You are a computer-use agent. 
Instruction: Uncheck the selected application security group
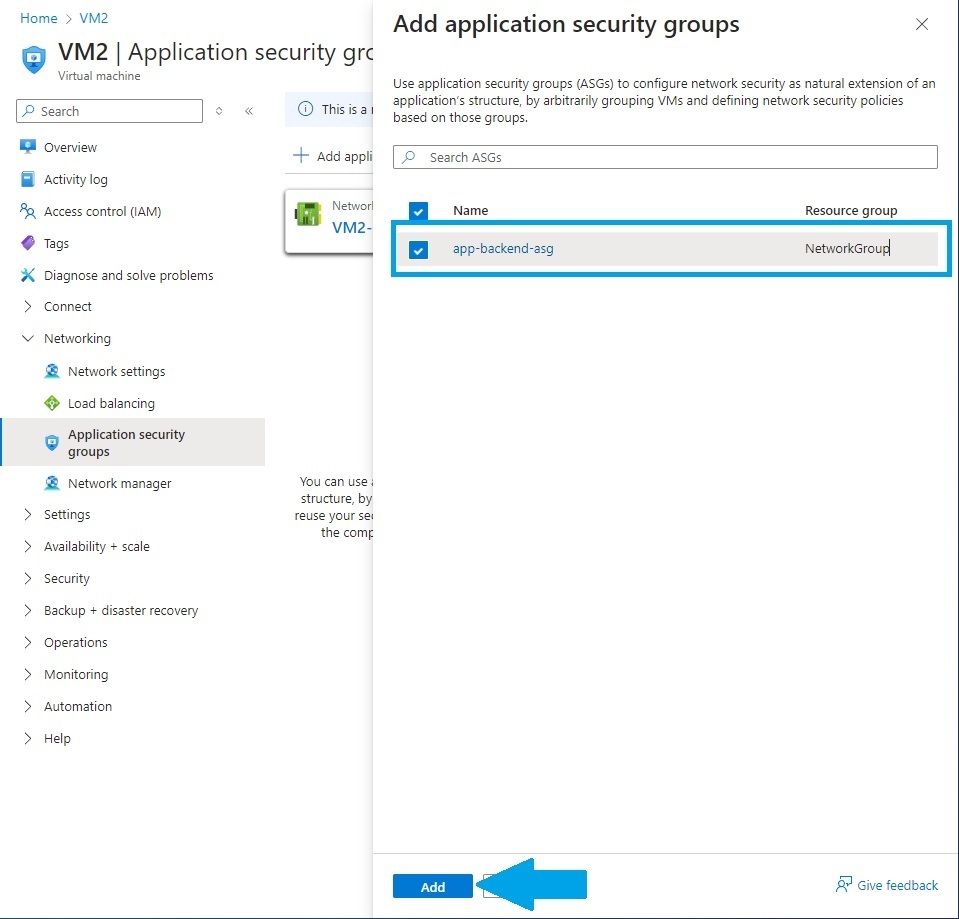click(x=418, y=250)
